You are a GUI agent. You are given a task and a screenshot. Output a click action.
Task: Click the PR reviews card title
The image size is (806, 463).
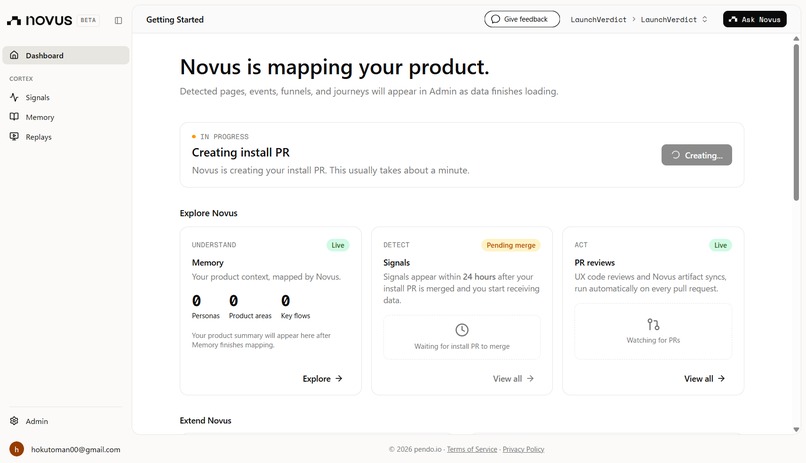[x=594, y=263]
